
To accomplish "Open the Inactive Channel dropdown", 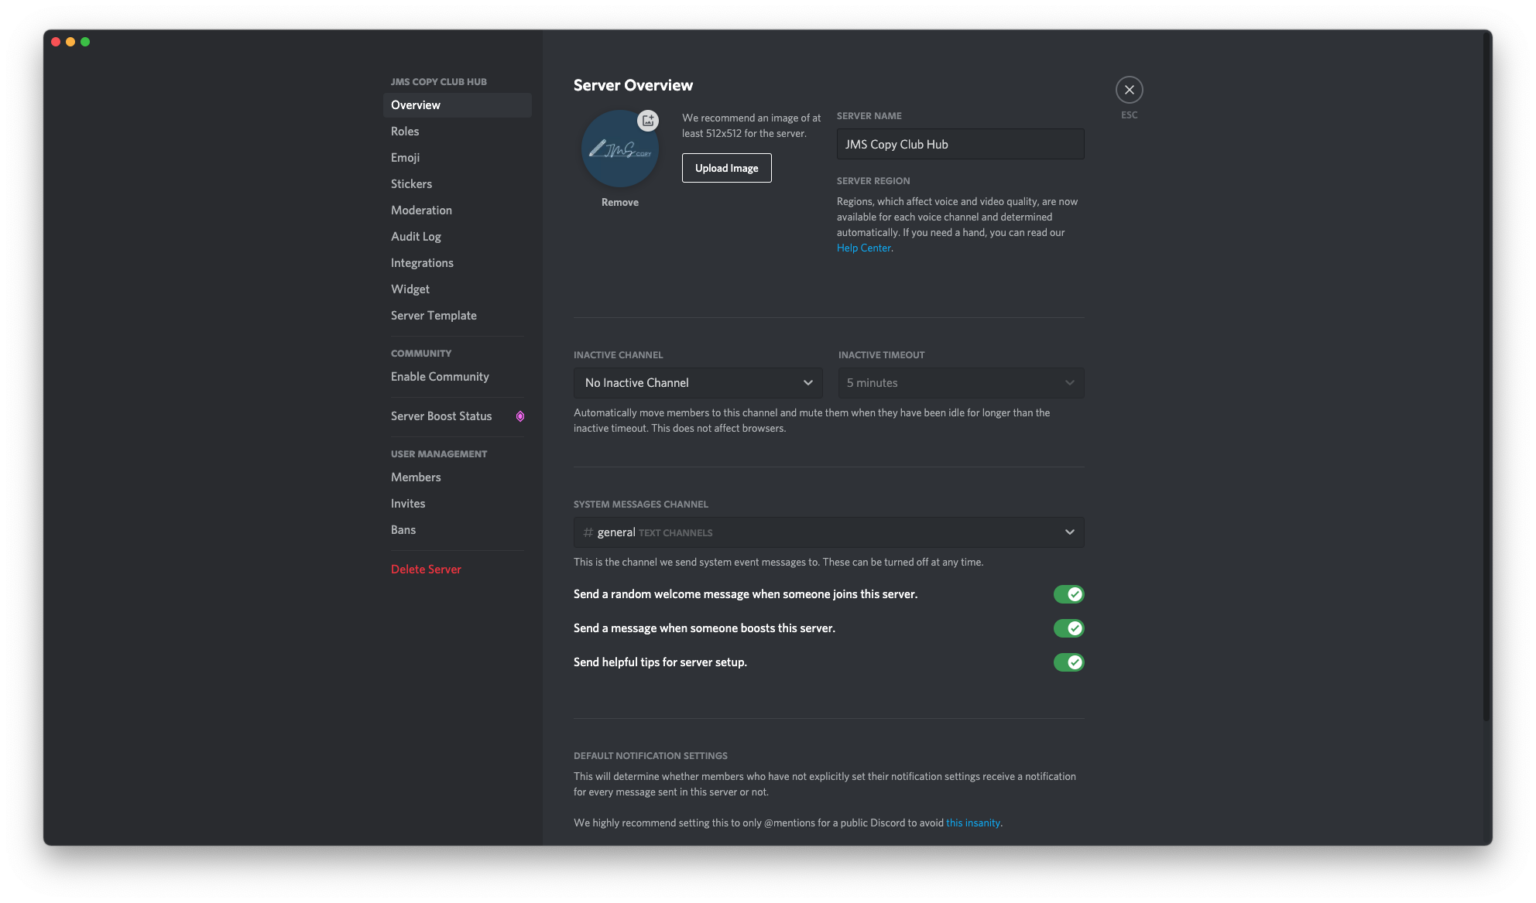I will tap(697, 382).
